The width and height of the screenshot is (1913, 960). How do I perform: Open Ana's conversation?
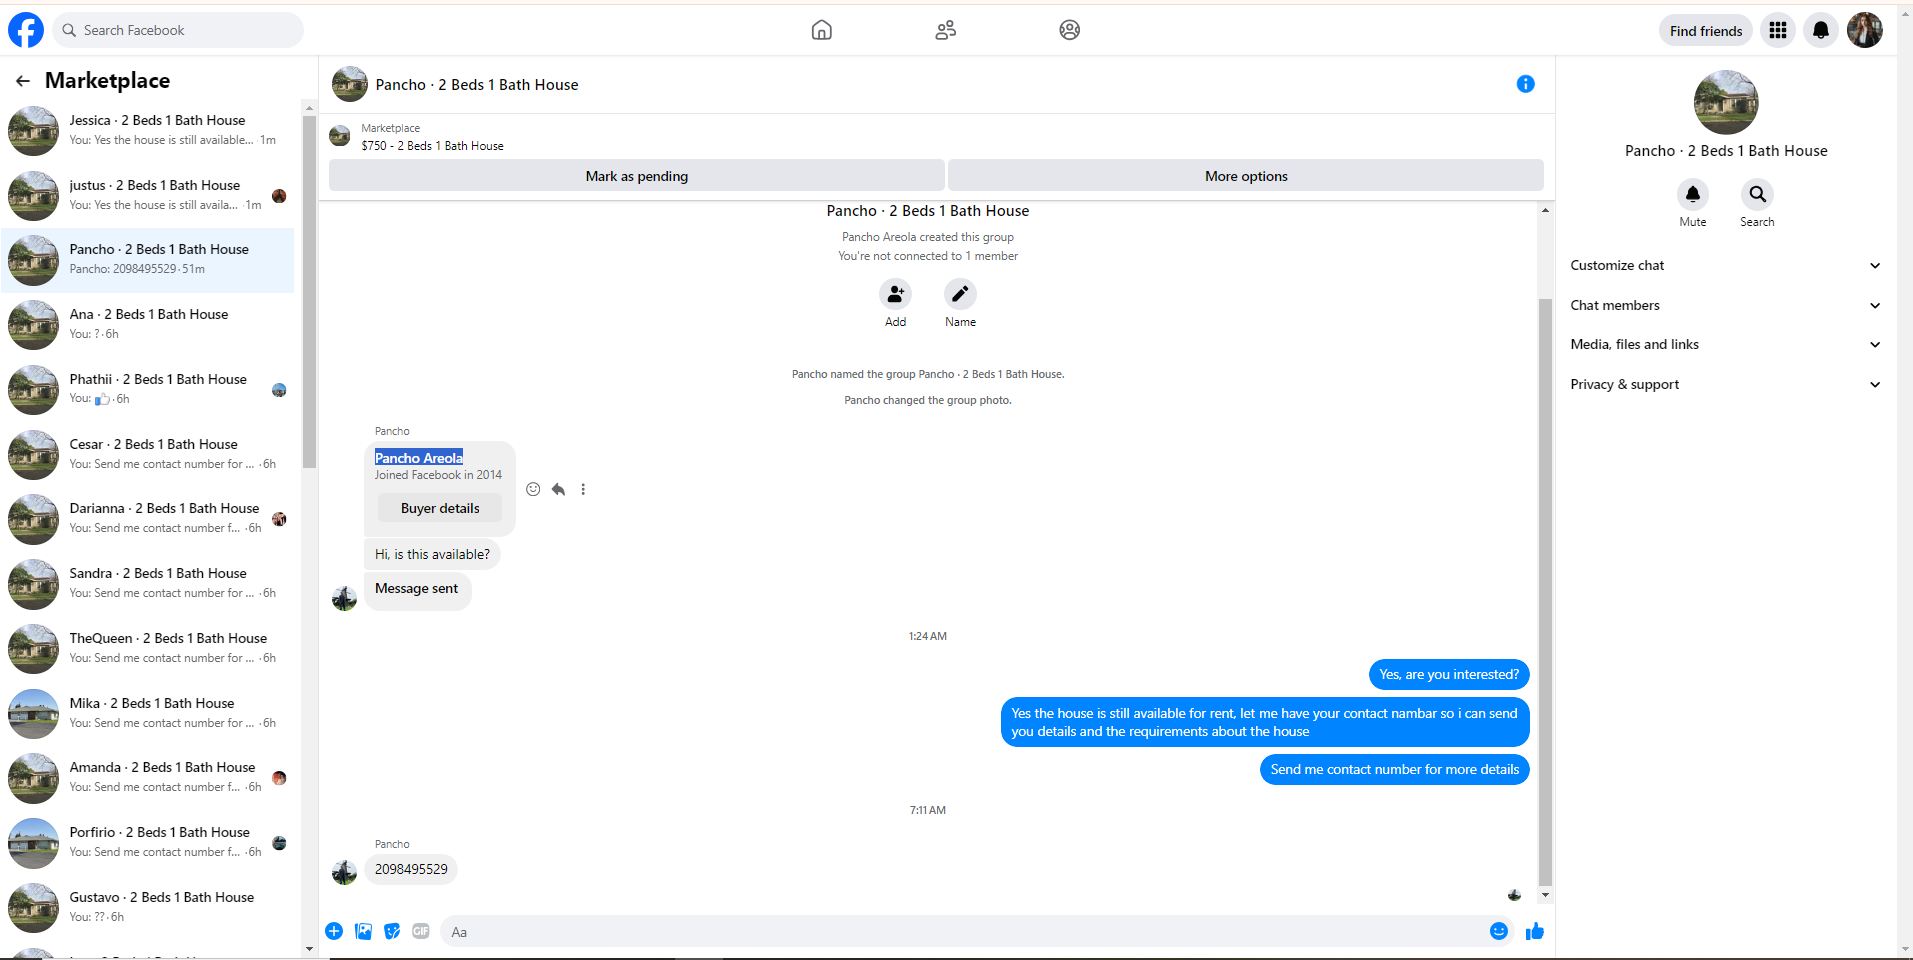[x=150, y=324]
